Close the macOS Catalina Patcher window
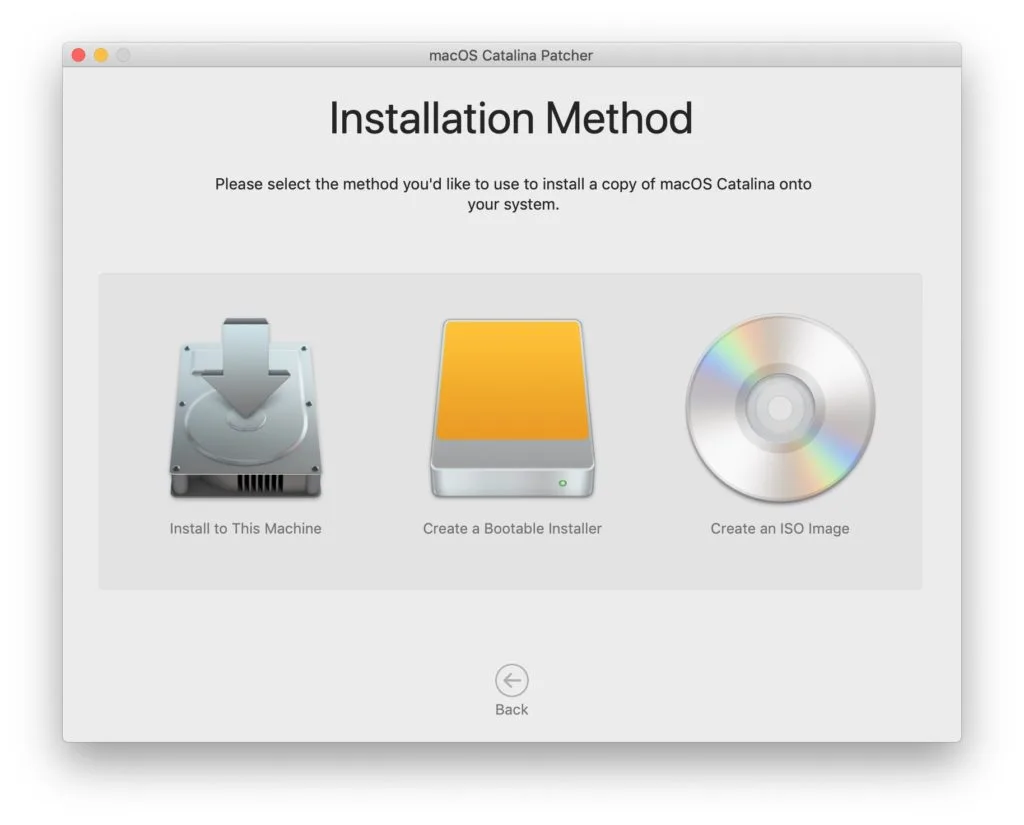This screenshot has width=1024, height=825. 78,55
